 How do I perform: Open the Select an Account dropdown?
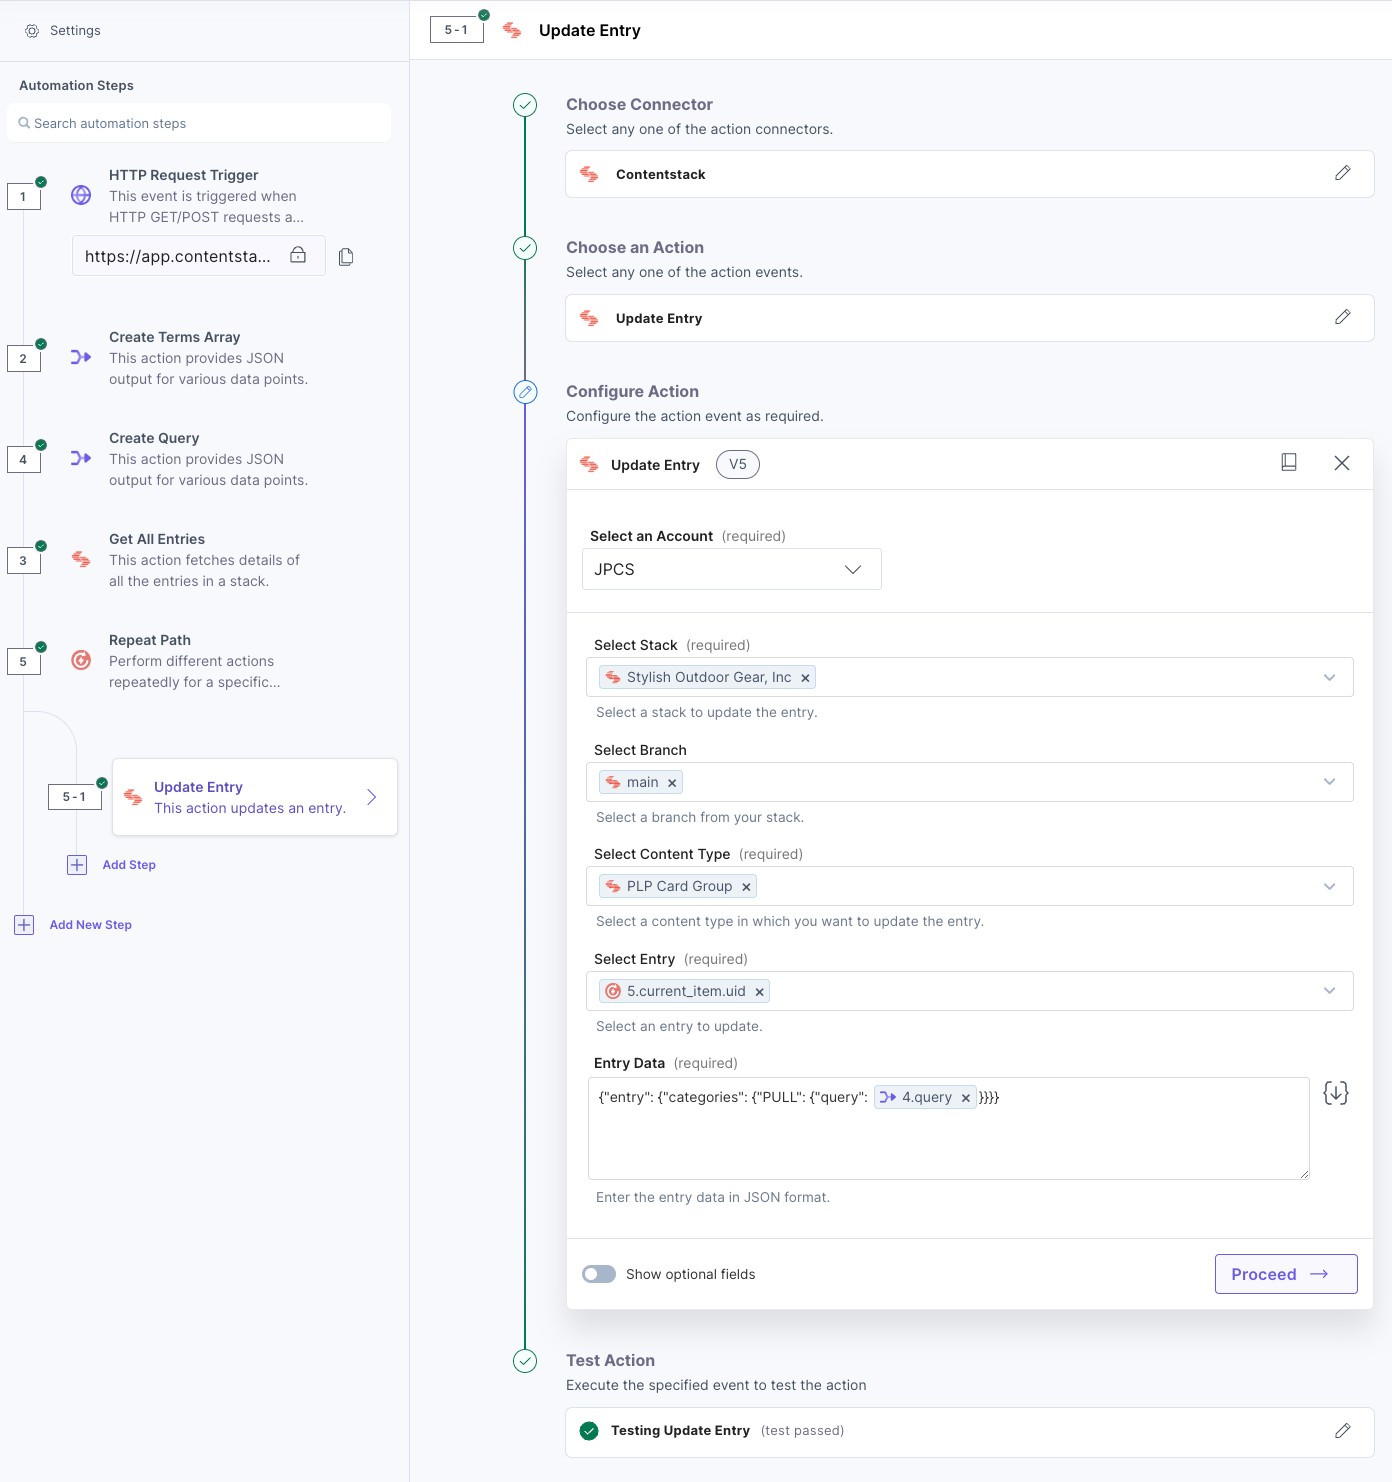coord(731,570)
